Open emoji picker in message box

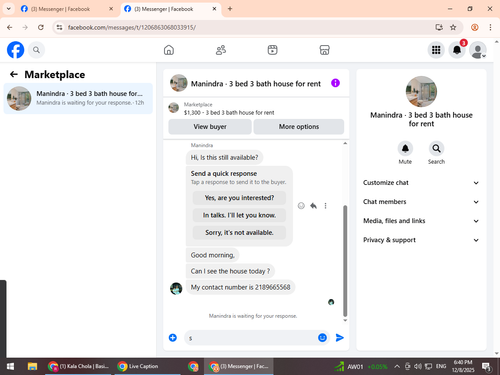(322, 338)
